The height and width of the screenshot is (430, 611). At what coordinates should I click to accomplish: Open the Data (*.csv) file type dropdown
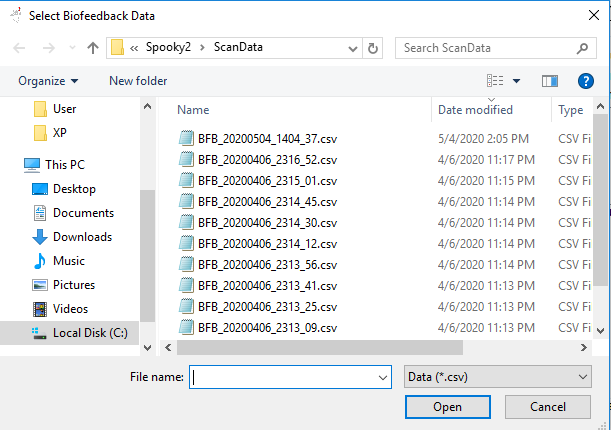(496, 376)
